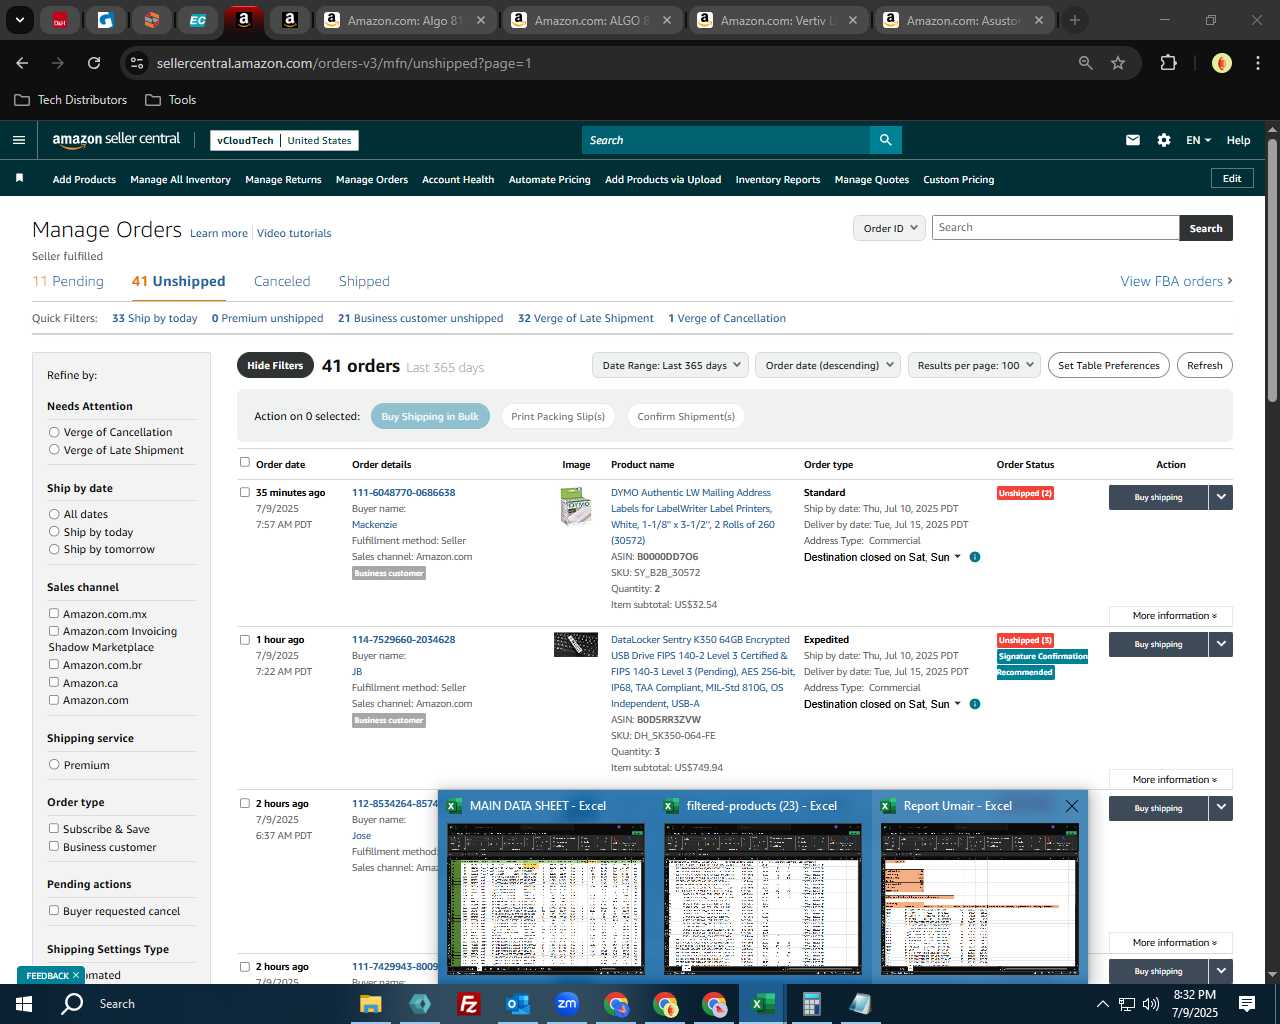
Task: Open the Chrome profile avatar
Action: tap(1221, 63)
